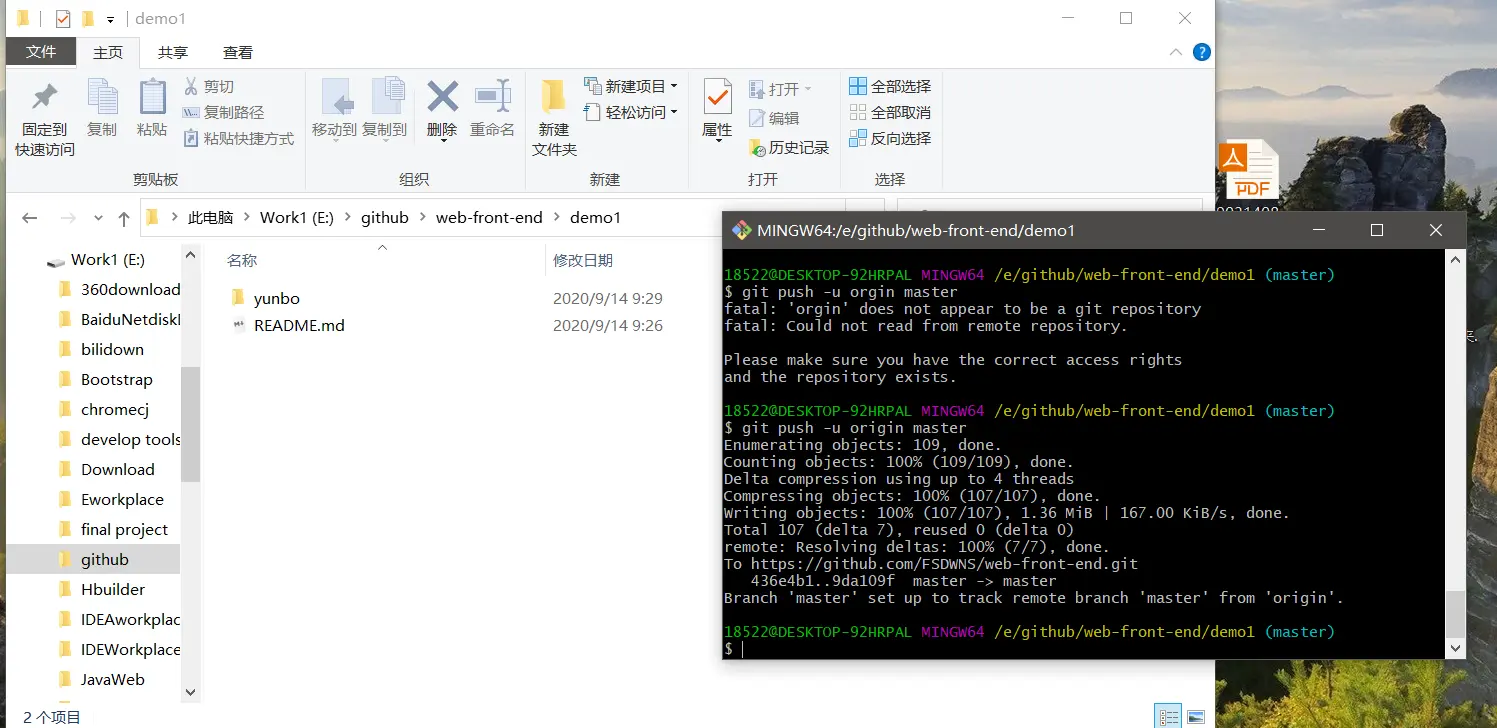Click the Copy icon in ribbon
The image size is (1497, 728).
[x=102, y=98]
